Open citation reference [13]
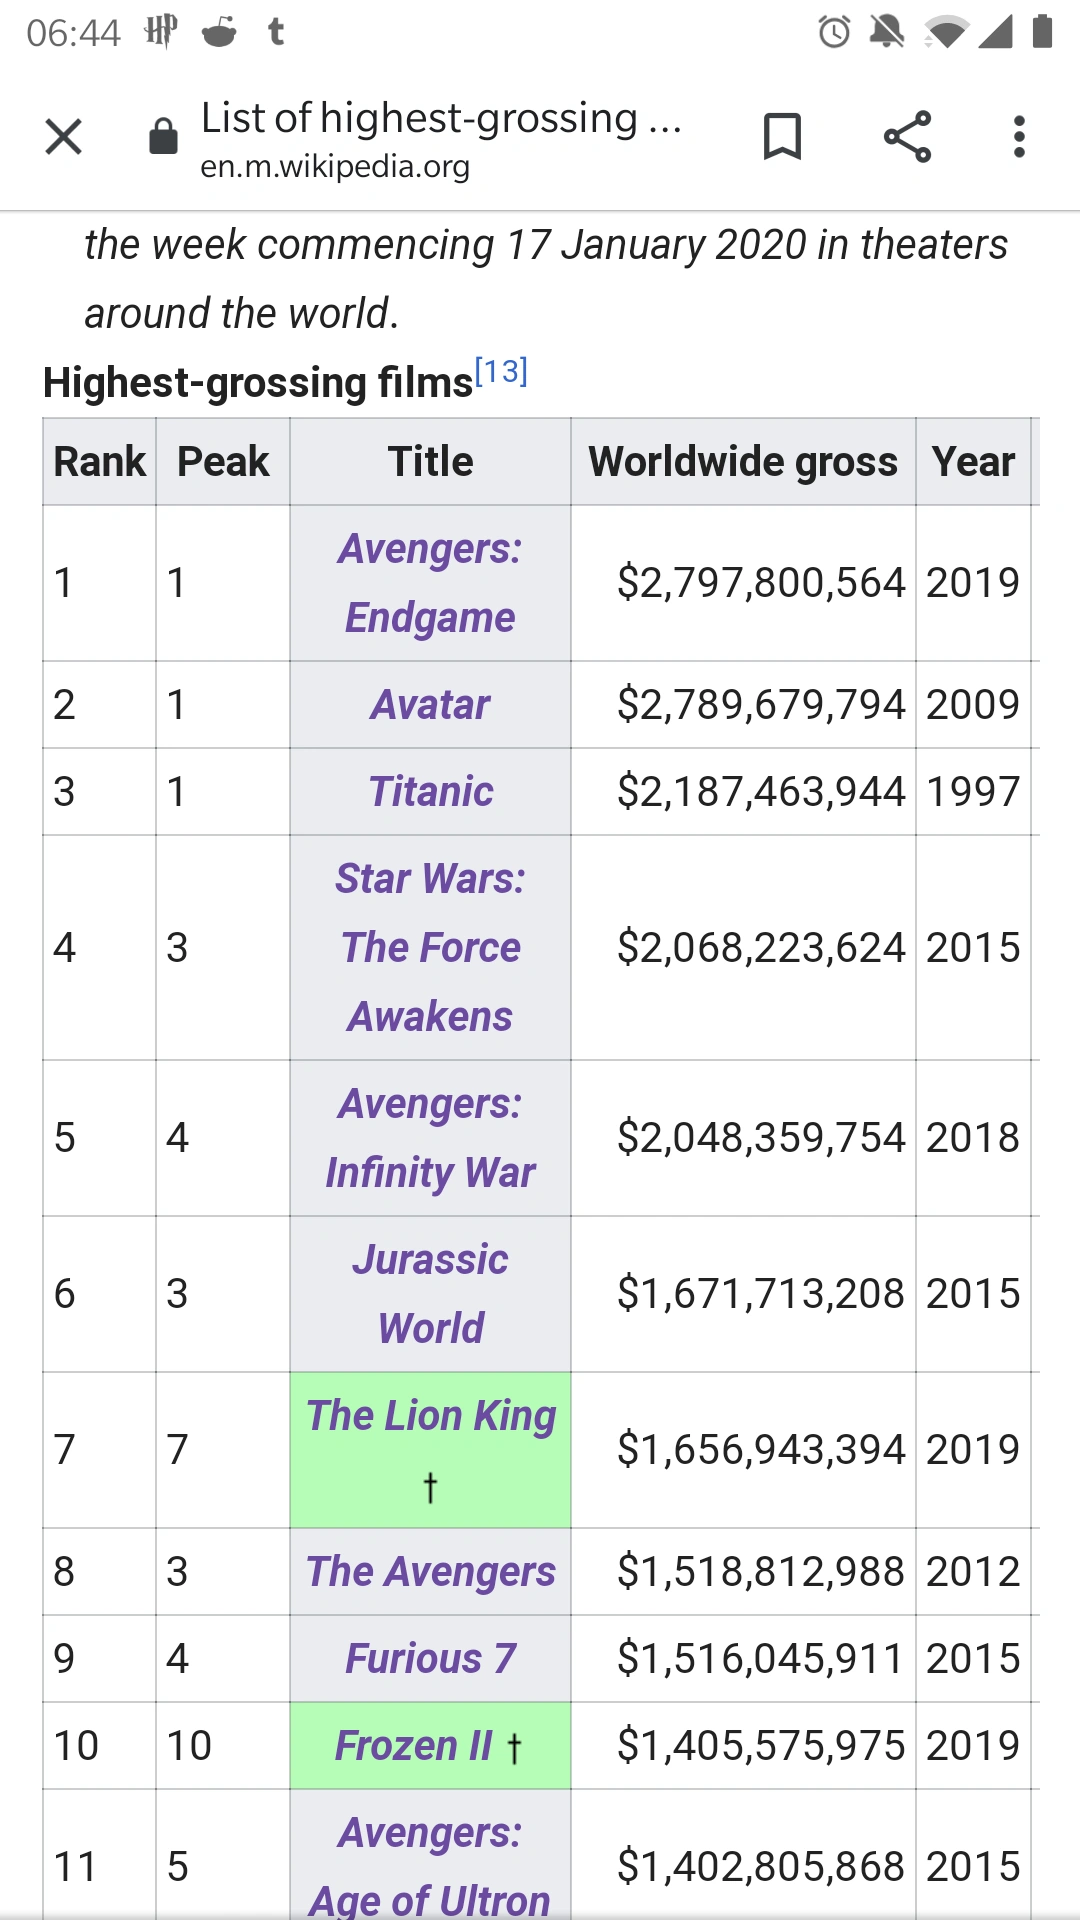 pos(501,372)
